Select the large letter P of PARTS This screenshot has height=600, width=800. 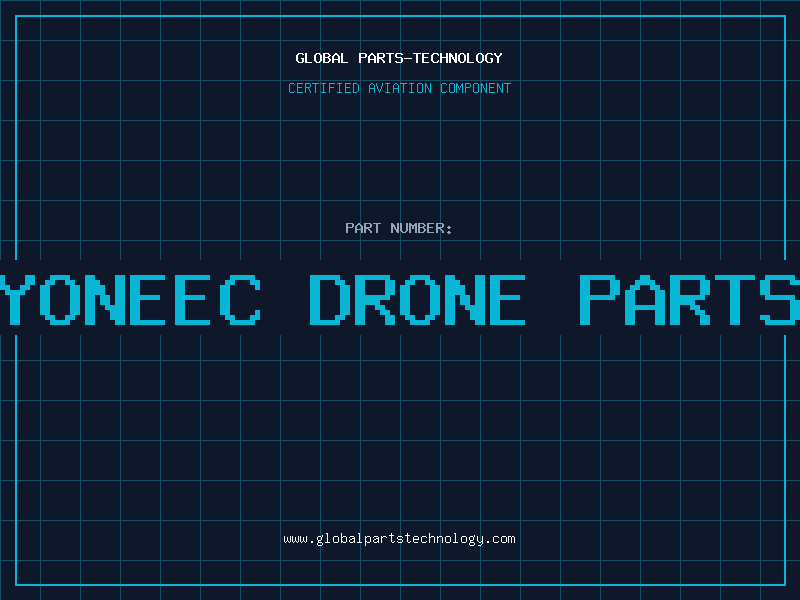coord(600,300)
